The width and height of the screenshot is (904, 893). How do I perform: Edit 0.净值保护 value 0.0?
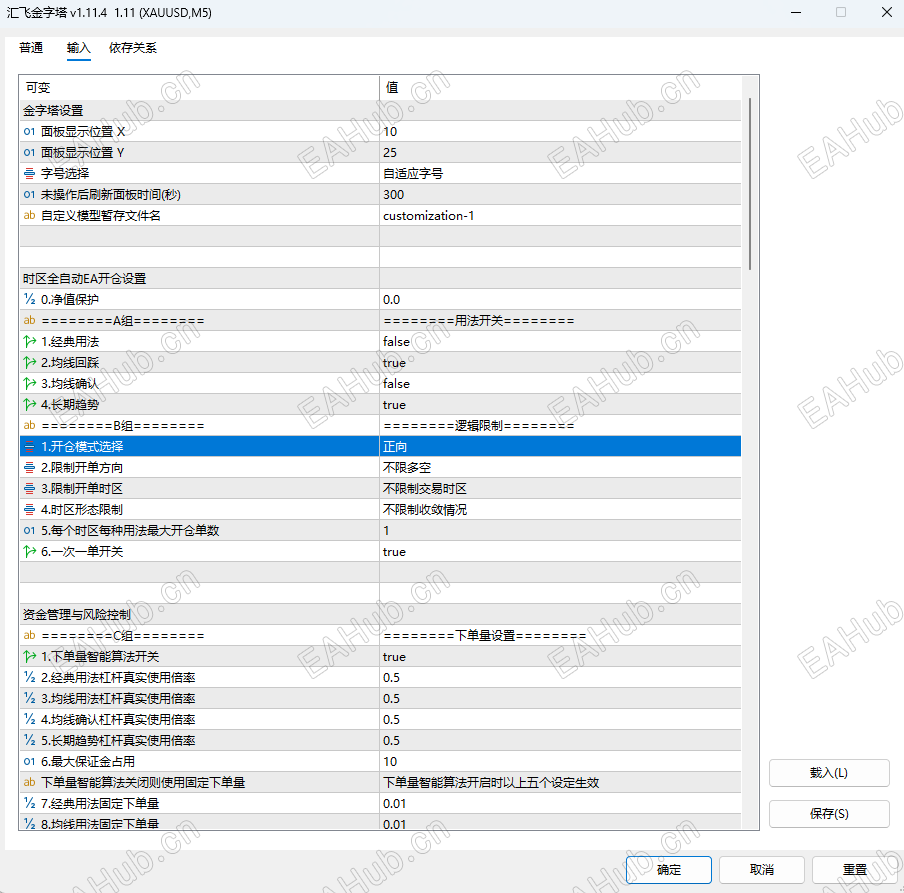click(560, 299)
